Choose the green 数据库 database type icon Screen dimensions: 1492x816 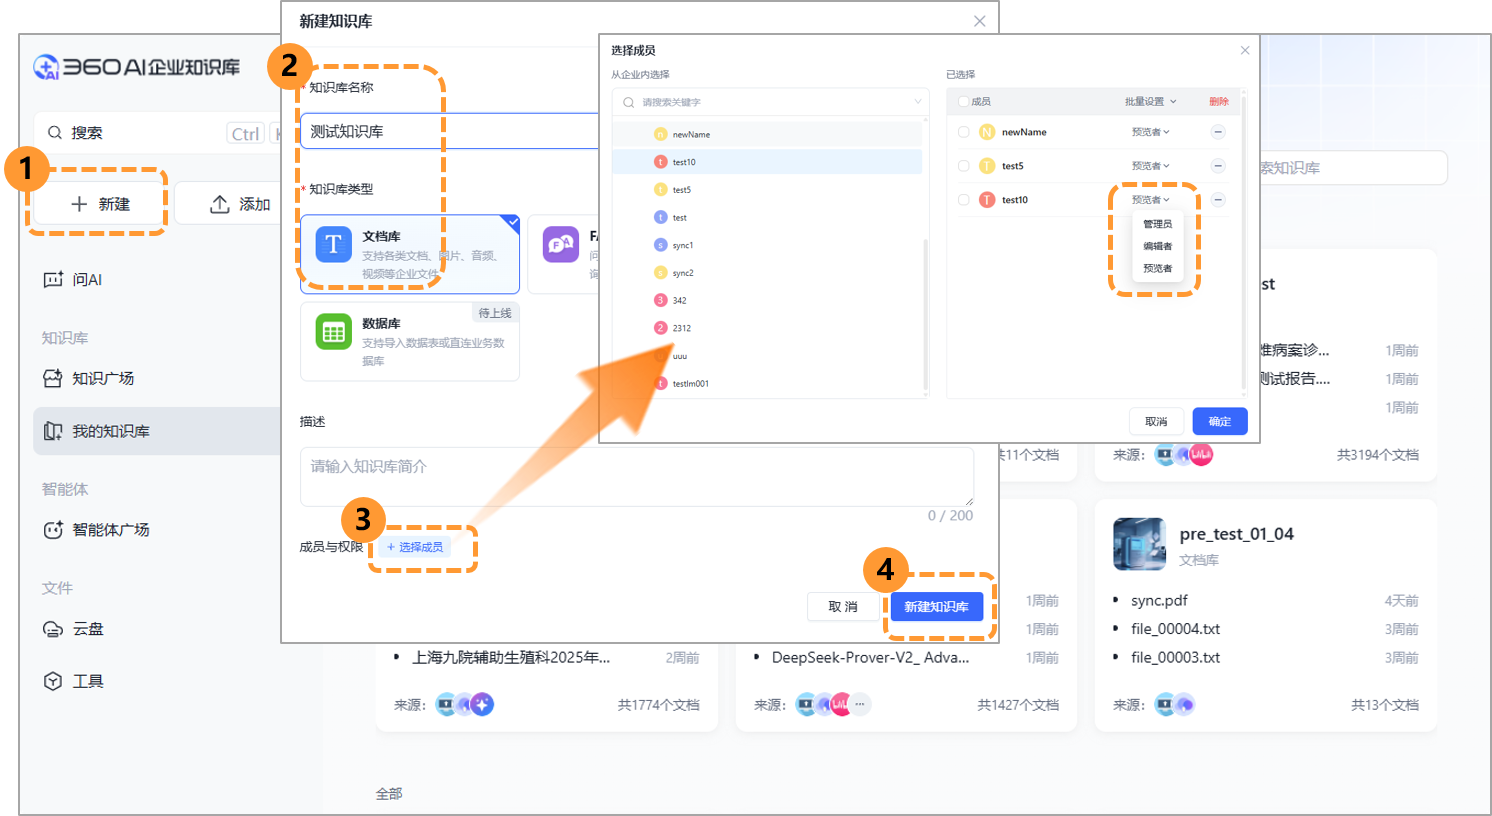[334, 332]
